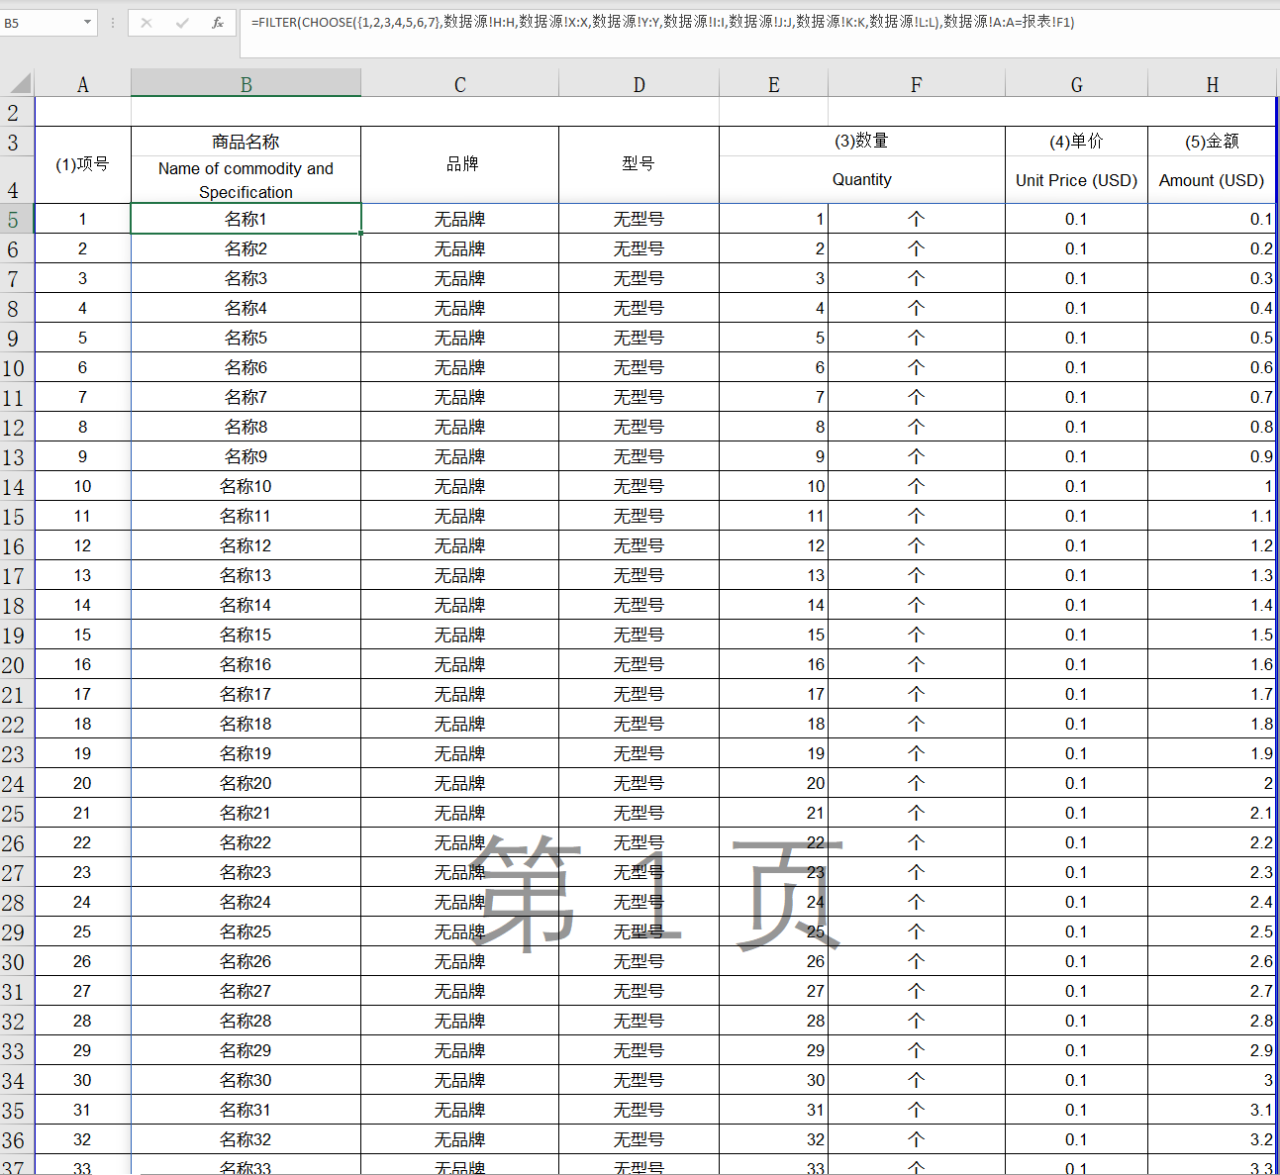Click '无型号' in the 名称7 row
This screenshot has width=1280, height=1175.
(639, 397)
